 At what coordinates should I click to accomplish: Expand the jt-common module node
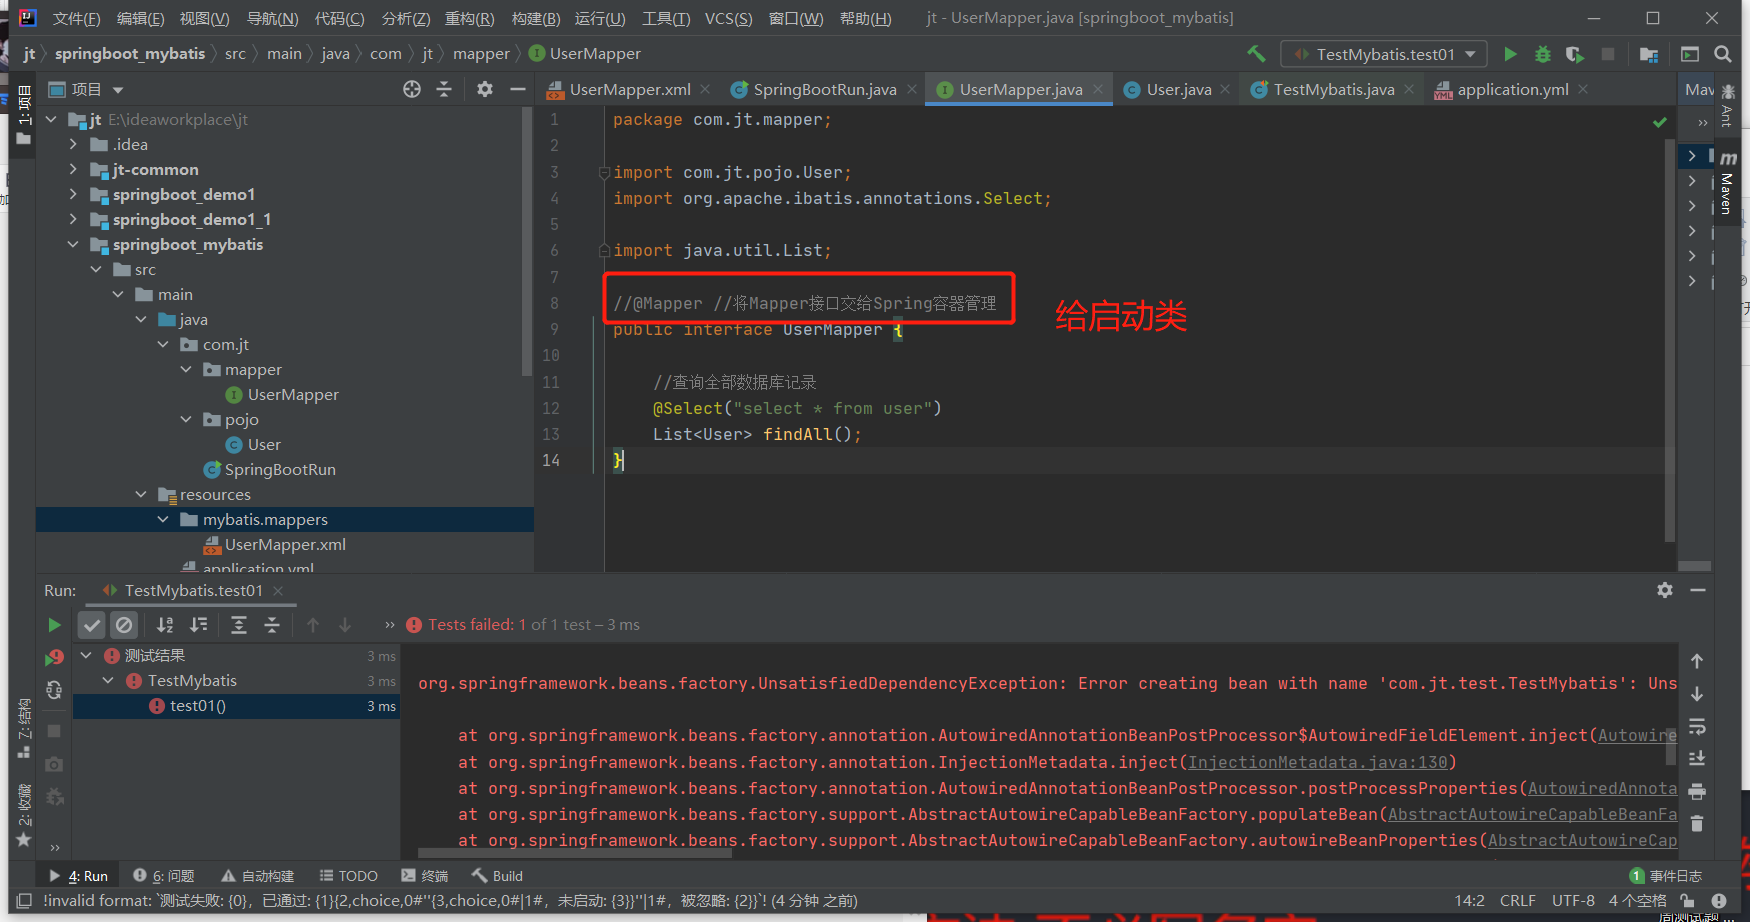[72, 169]
